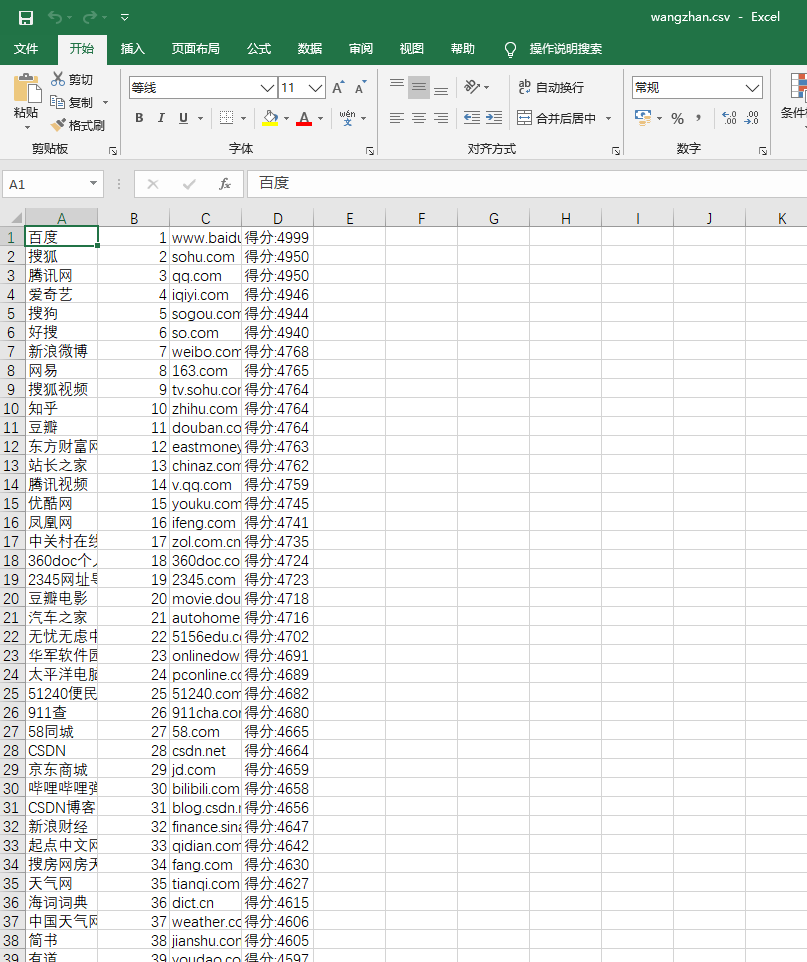Screen dimensions: 807x962
Task: Open the 数据 ribbon tab
Action: (310, 48)
